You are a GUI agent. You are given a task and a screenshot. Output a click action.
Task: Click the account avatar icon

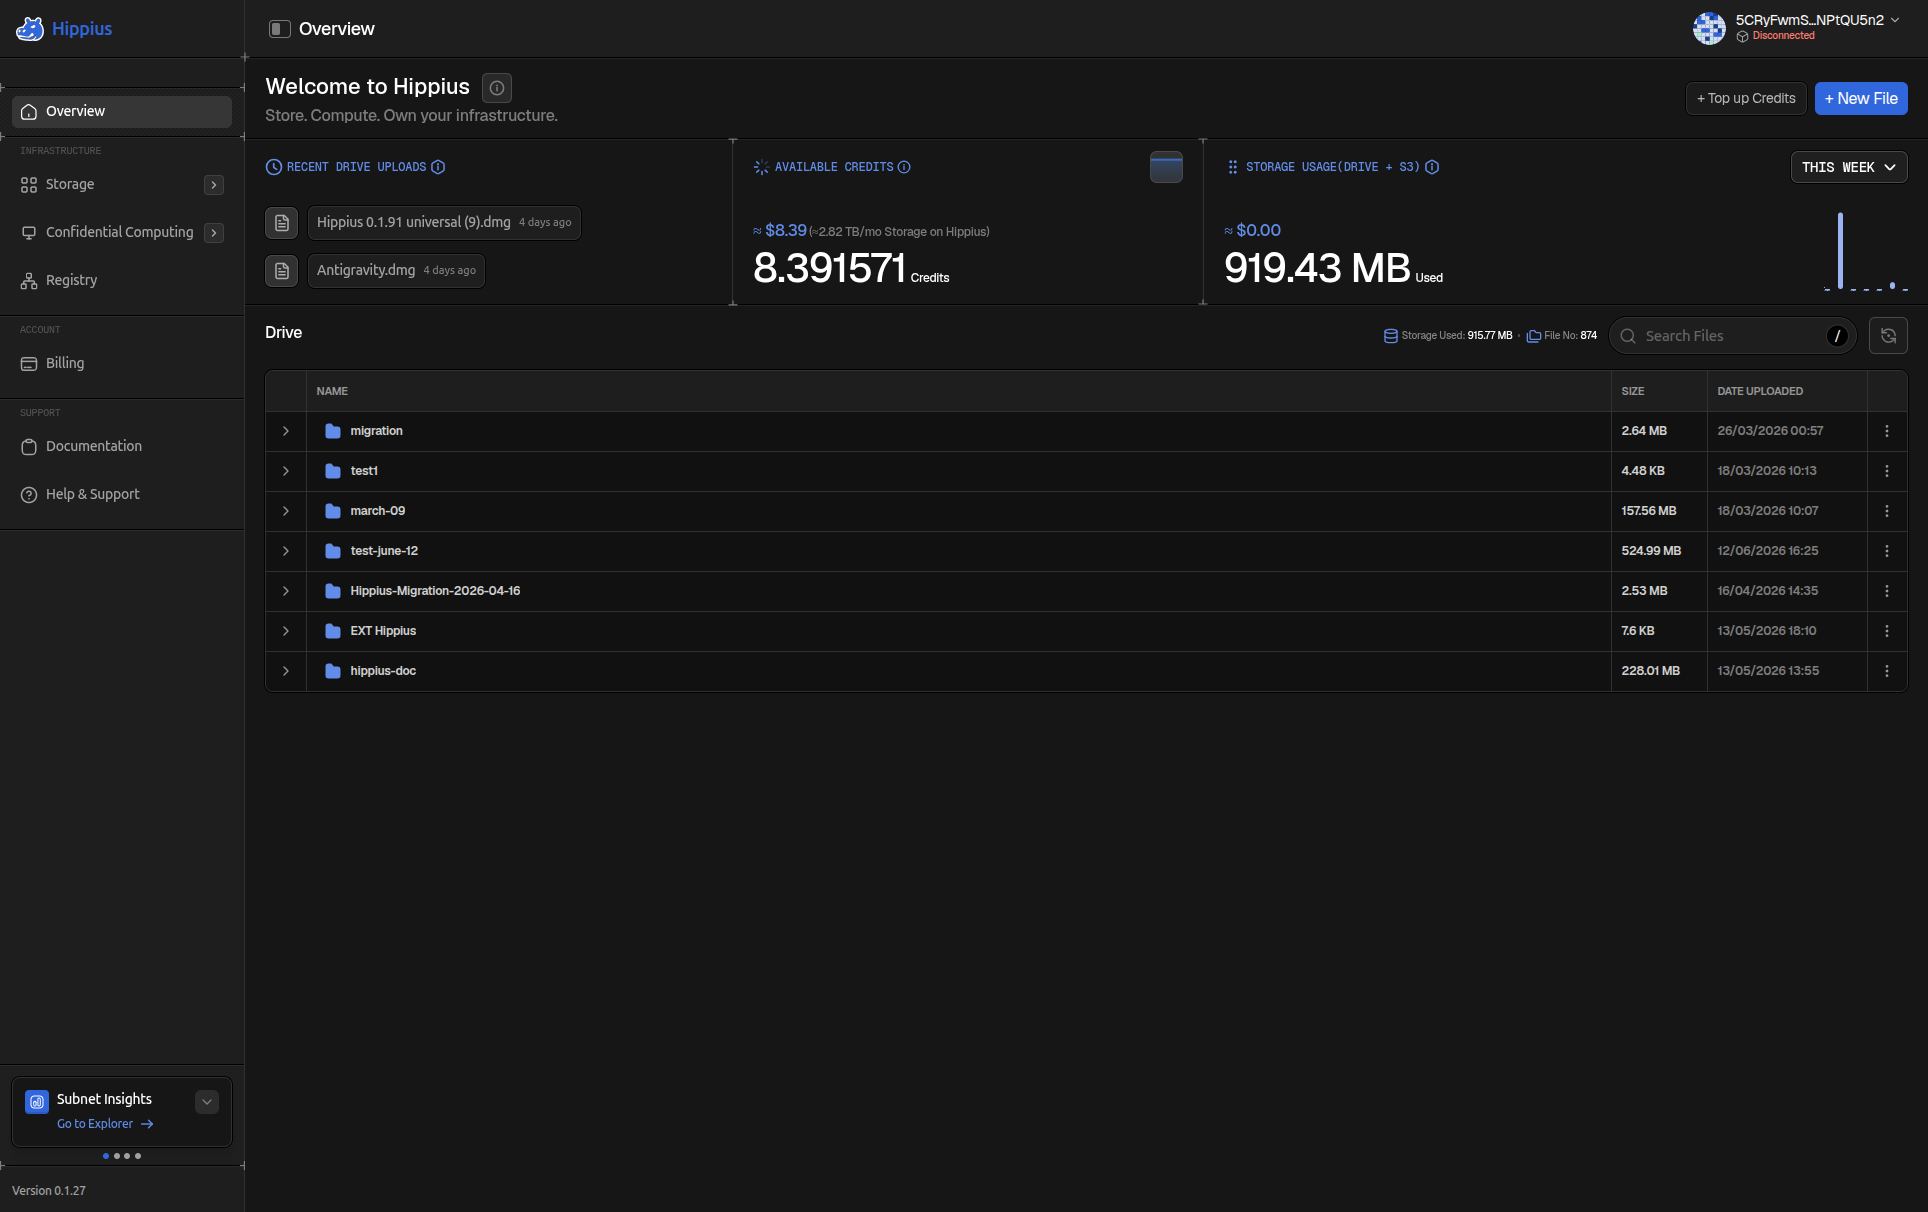pyautogui.click(x=1709, y=28)
